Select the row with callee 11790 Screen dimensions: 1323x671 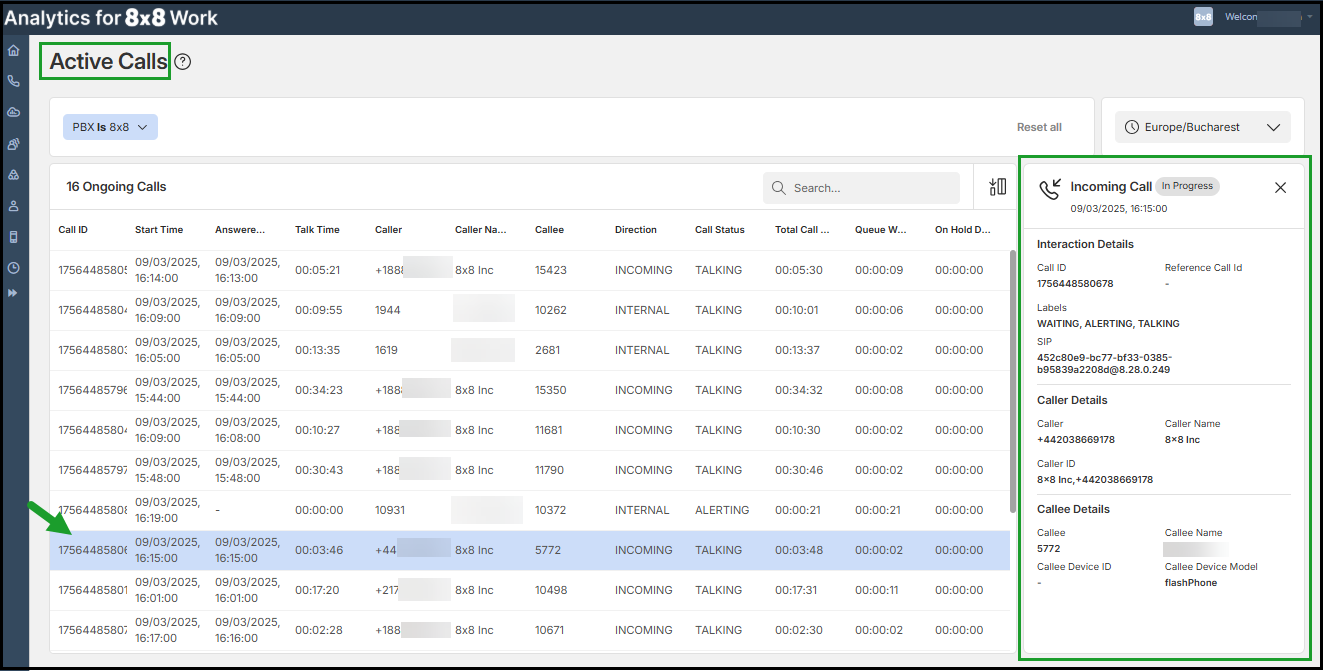pos(530,470)
